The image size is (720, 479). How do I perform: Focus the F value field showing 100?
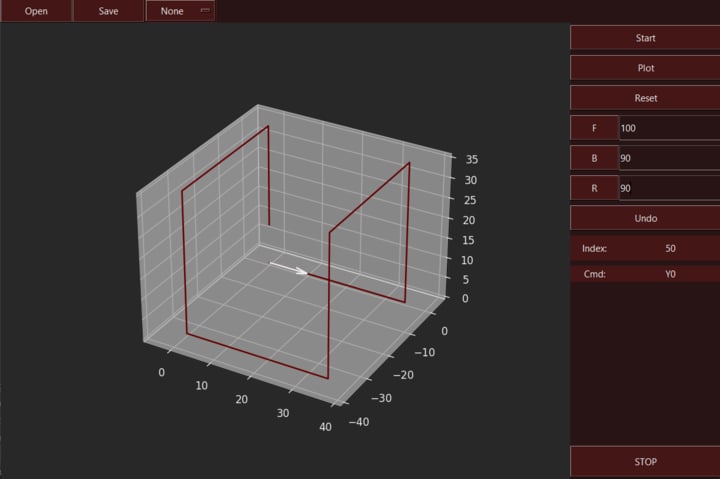point(668,128)
